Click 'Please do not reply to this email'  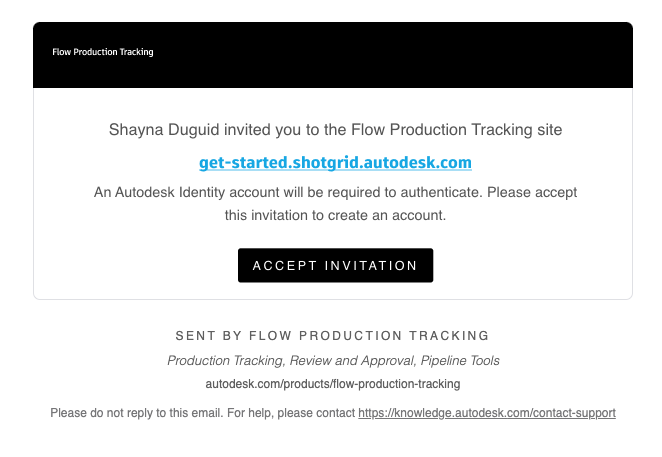point(136,413)
